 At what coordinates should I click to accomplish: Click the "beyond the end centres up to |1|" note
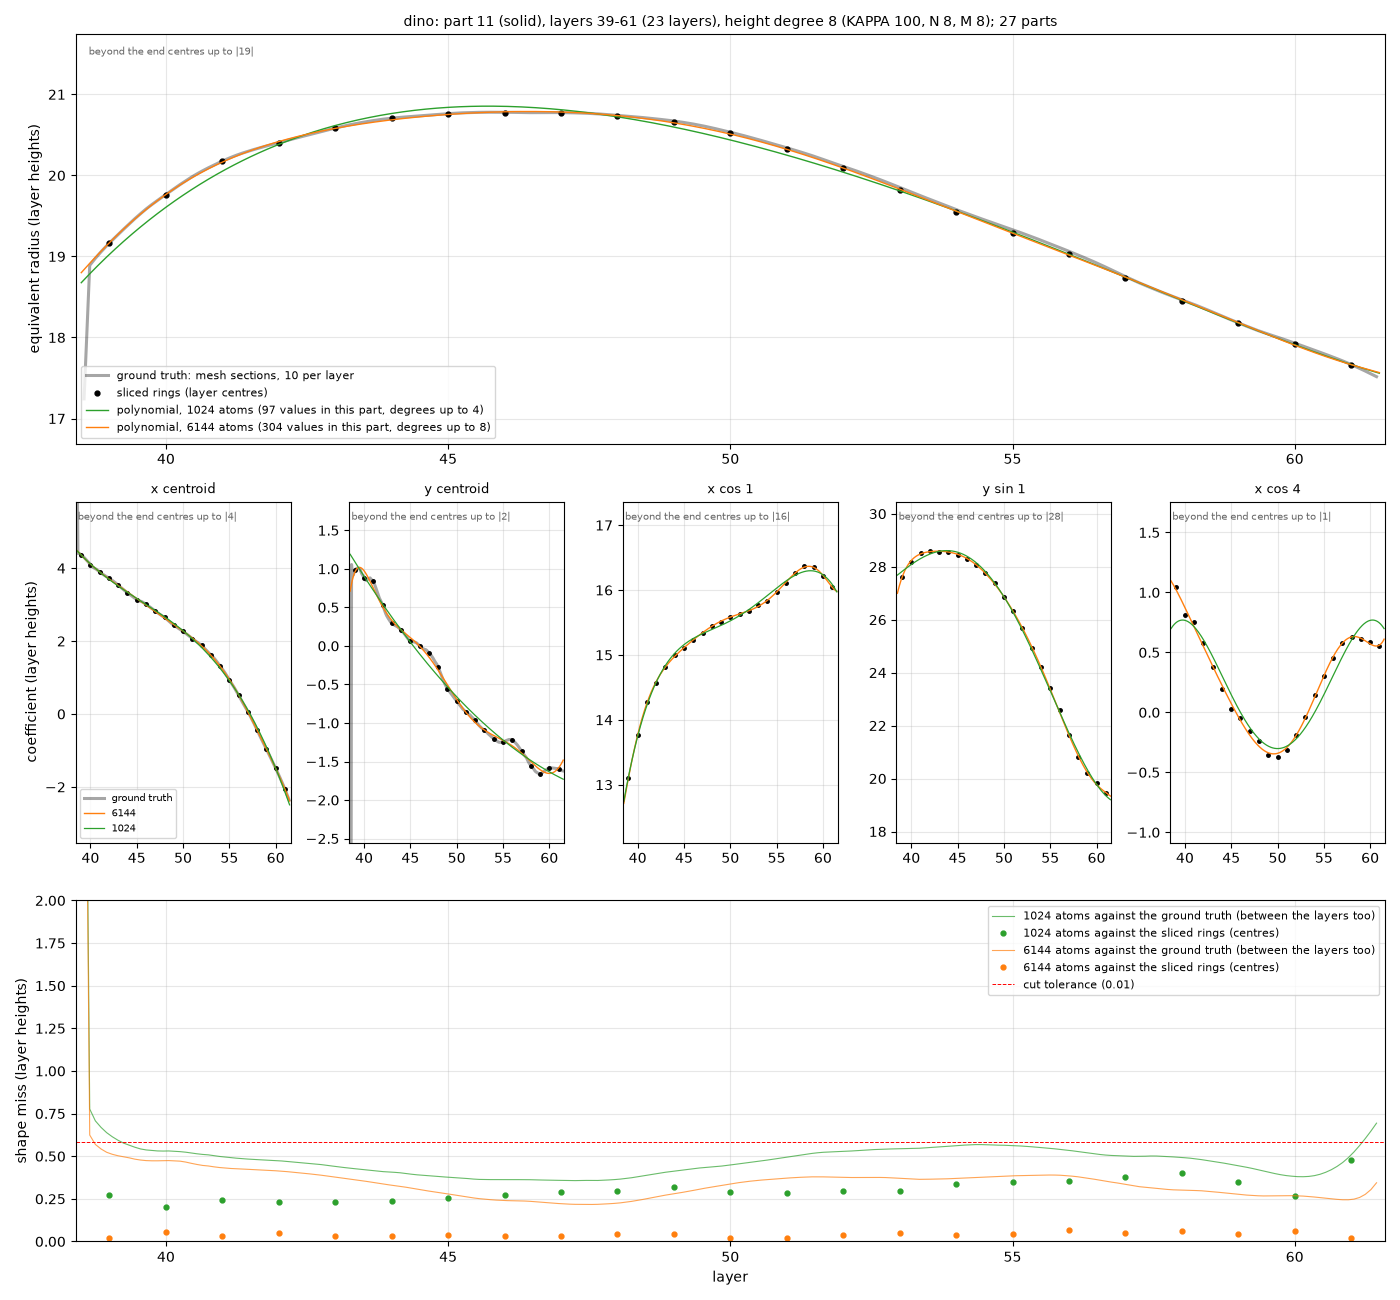1252,517
